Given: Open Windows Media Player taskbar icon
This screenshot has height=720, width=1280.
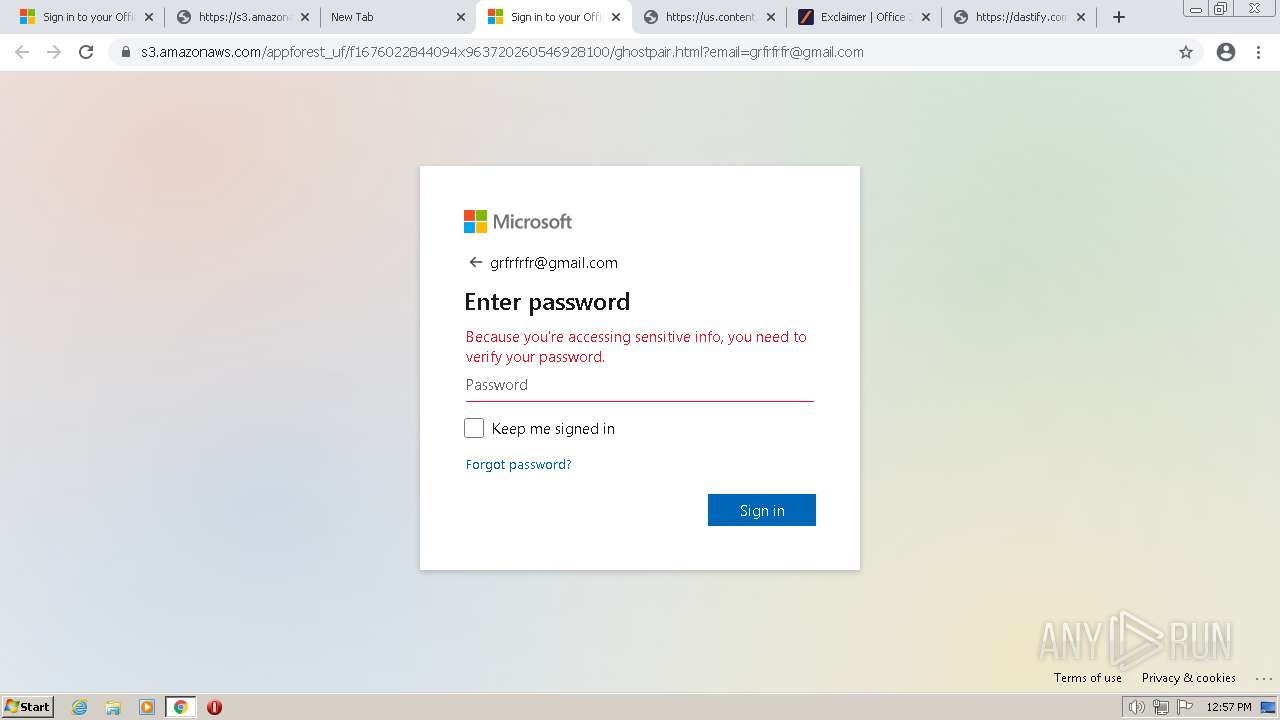Looking at the screenshot, I should [x=147, y=707].
